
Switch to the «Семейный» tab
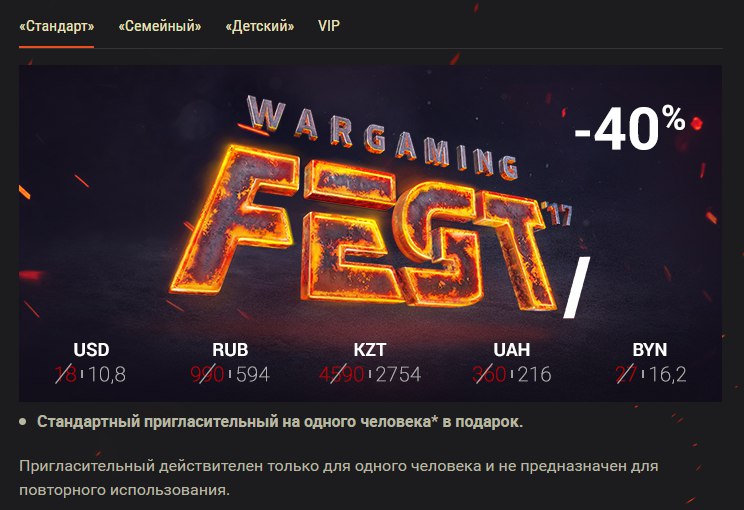click(x=160, y=26)
